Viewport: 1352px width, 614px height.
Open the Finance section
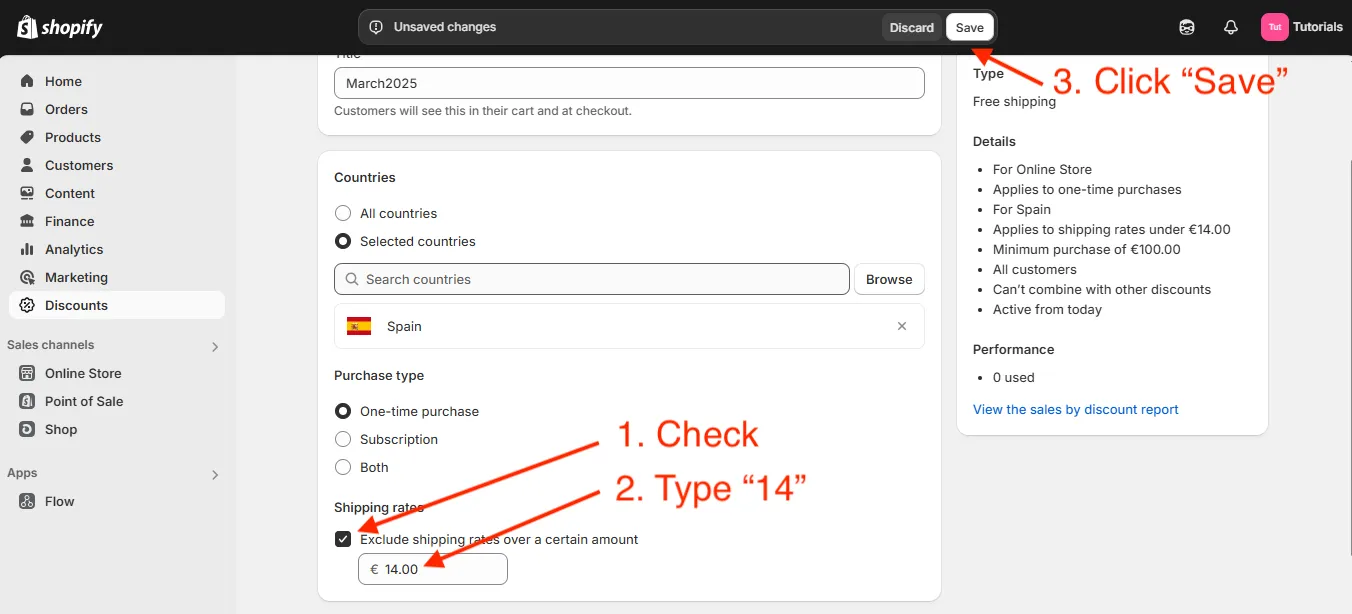click(x=70, y=221)
